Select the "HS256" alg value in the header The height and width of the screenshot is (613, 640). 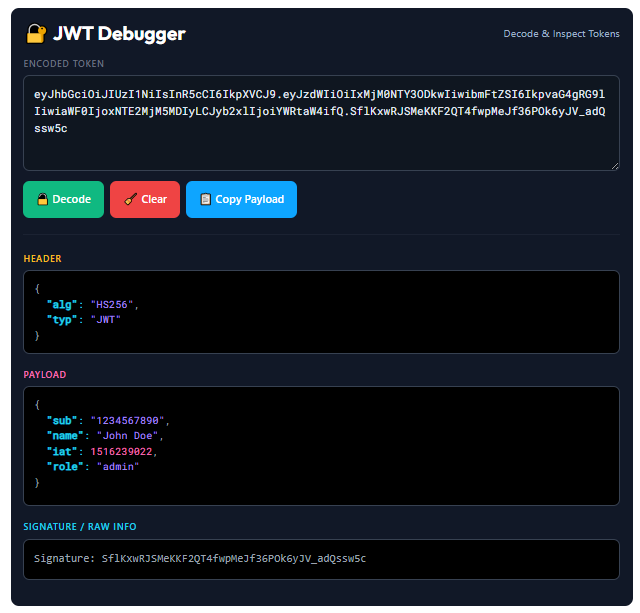click(114, 304)
